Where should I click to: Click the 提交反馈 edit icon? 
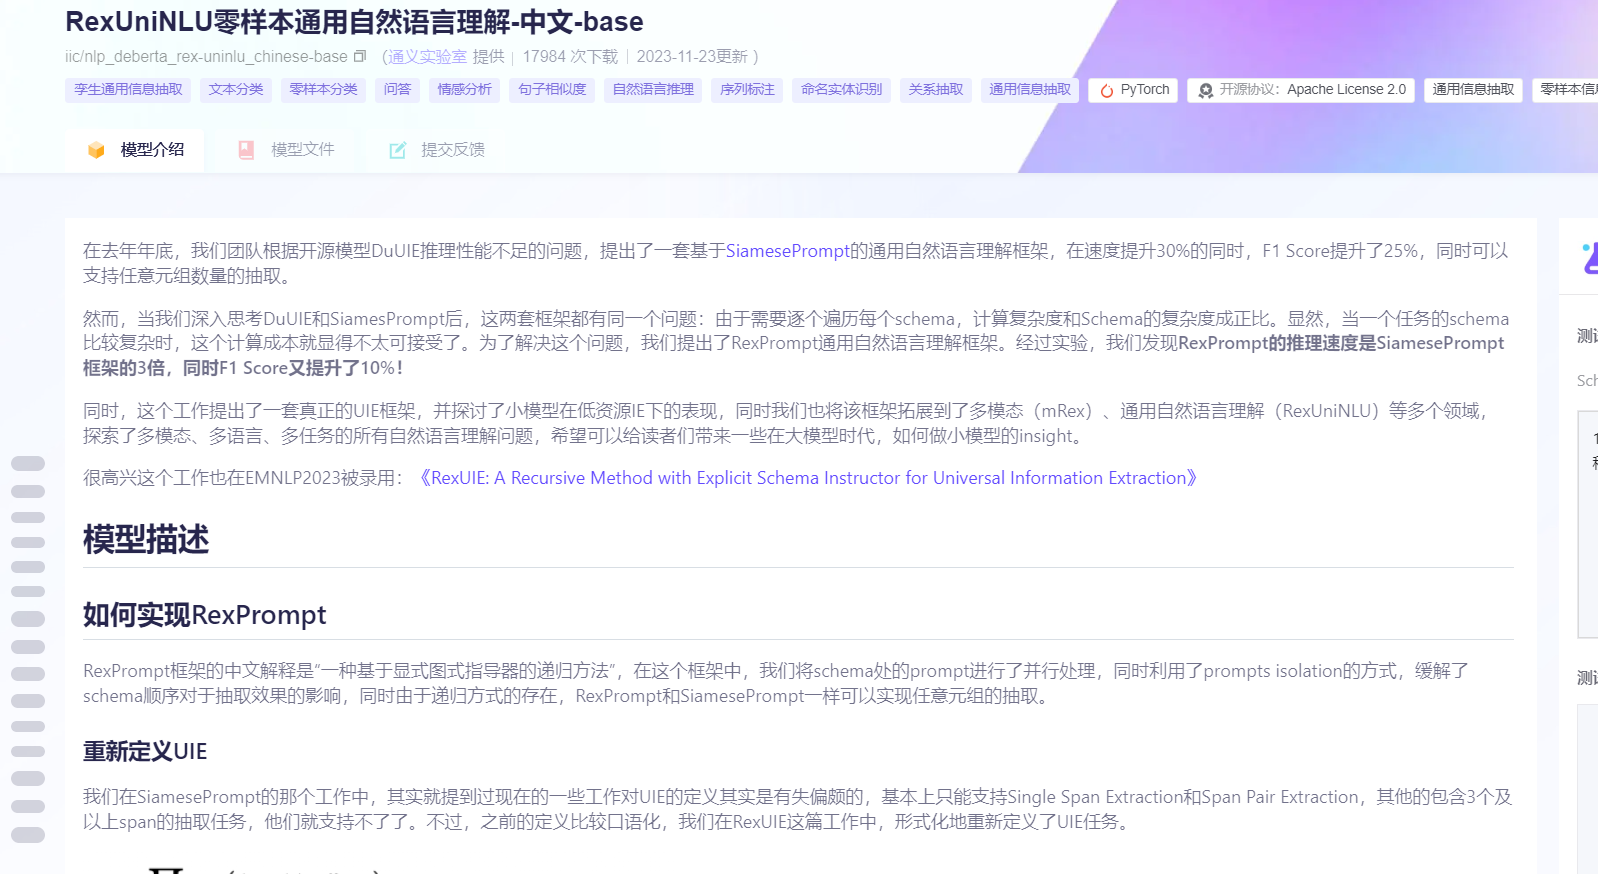pyautogui.click(x=397, y=150)
